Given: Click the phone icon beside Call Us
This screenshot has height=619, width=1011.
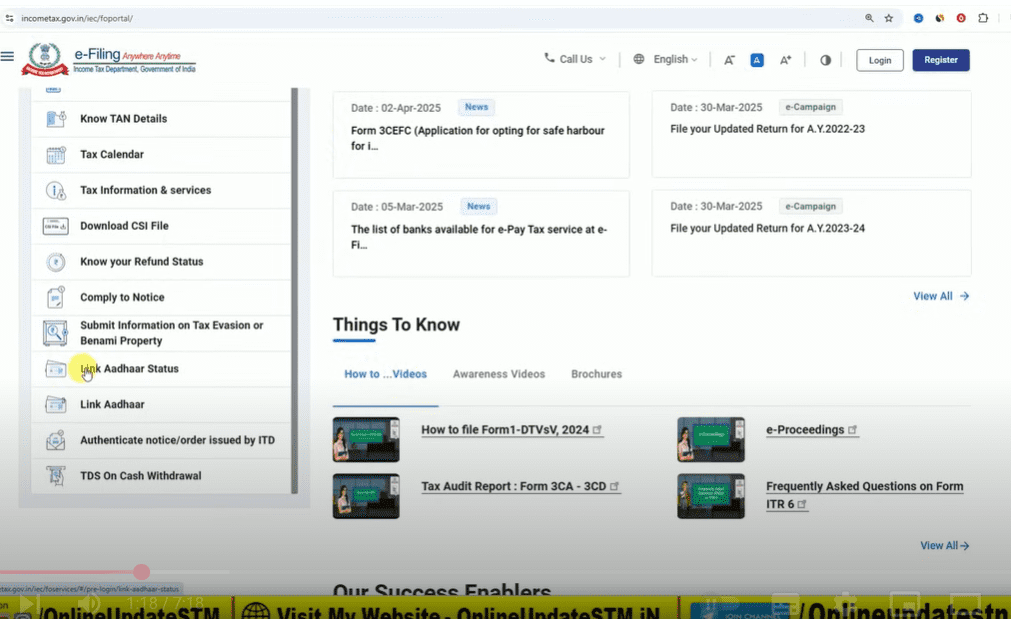Looking at the screenshot, I should click(x=549, y=58).
